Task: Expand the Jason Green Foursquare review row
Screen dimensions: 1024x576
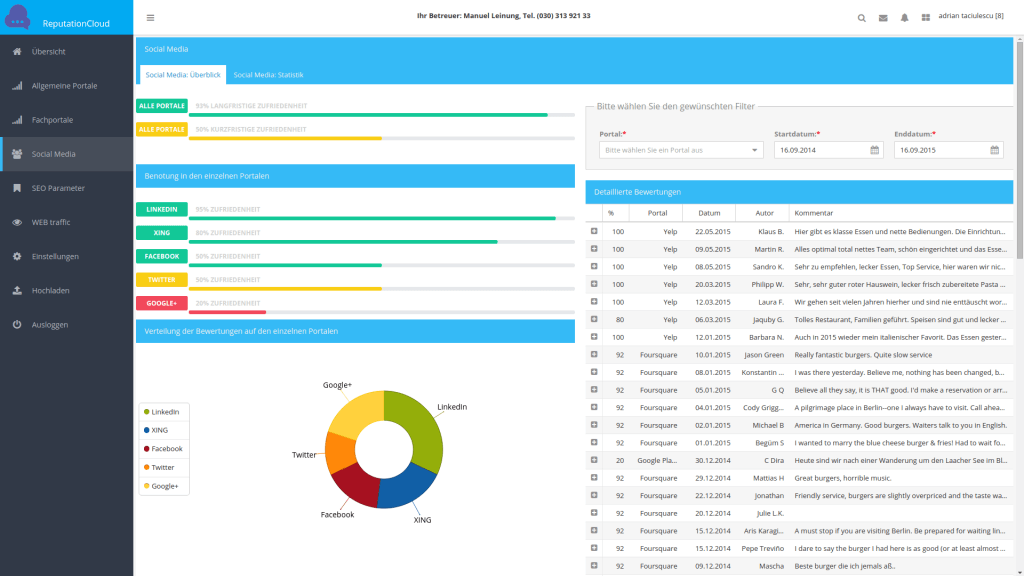Action: click(594, 354)
